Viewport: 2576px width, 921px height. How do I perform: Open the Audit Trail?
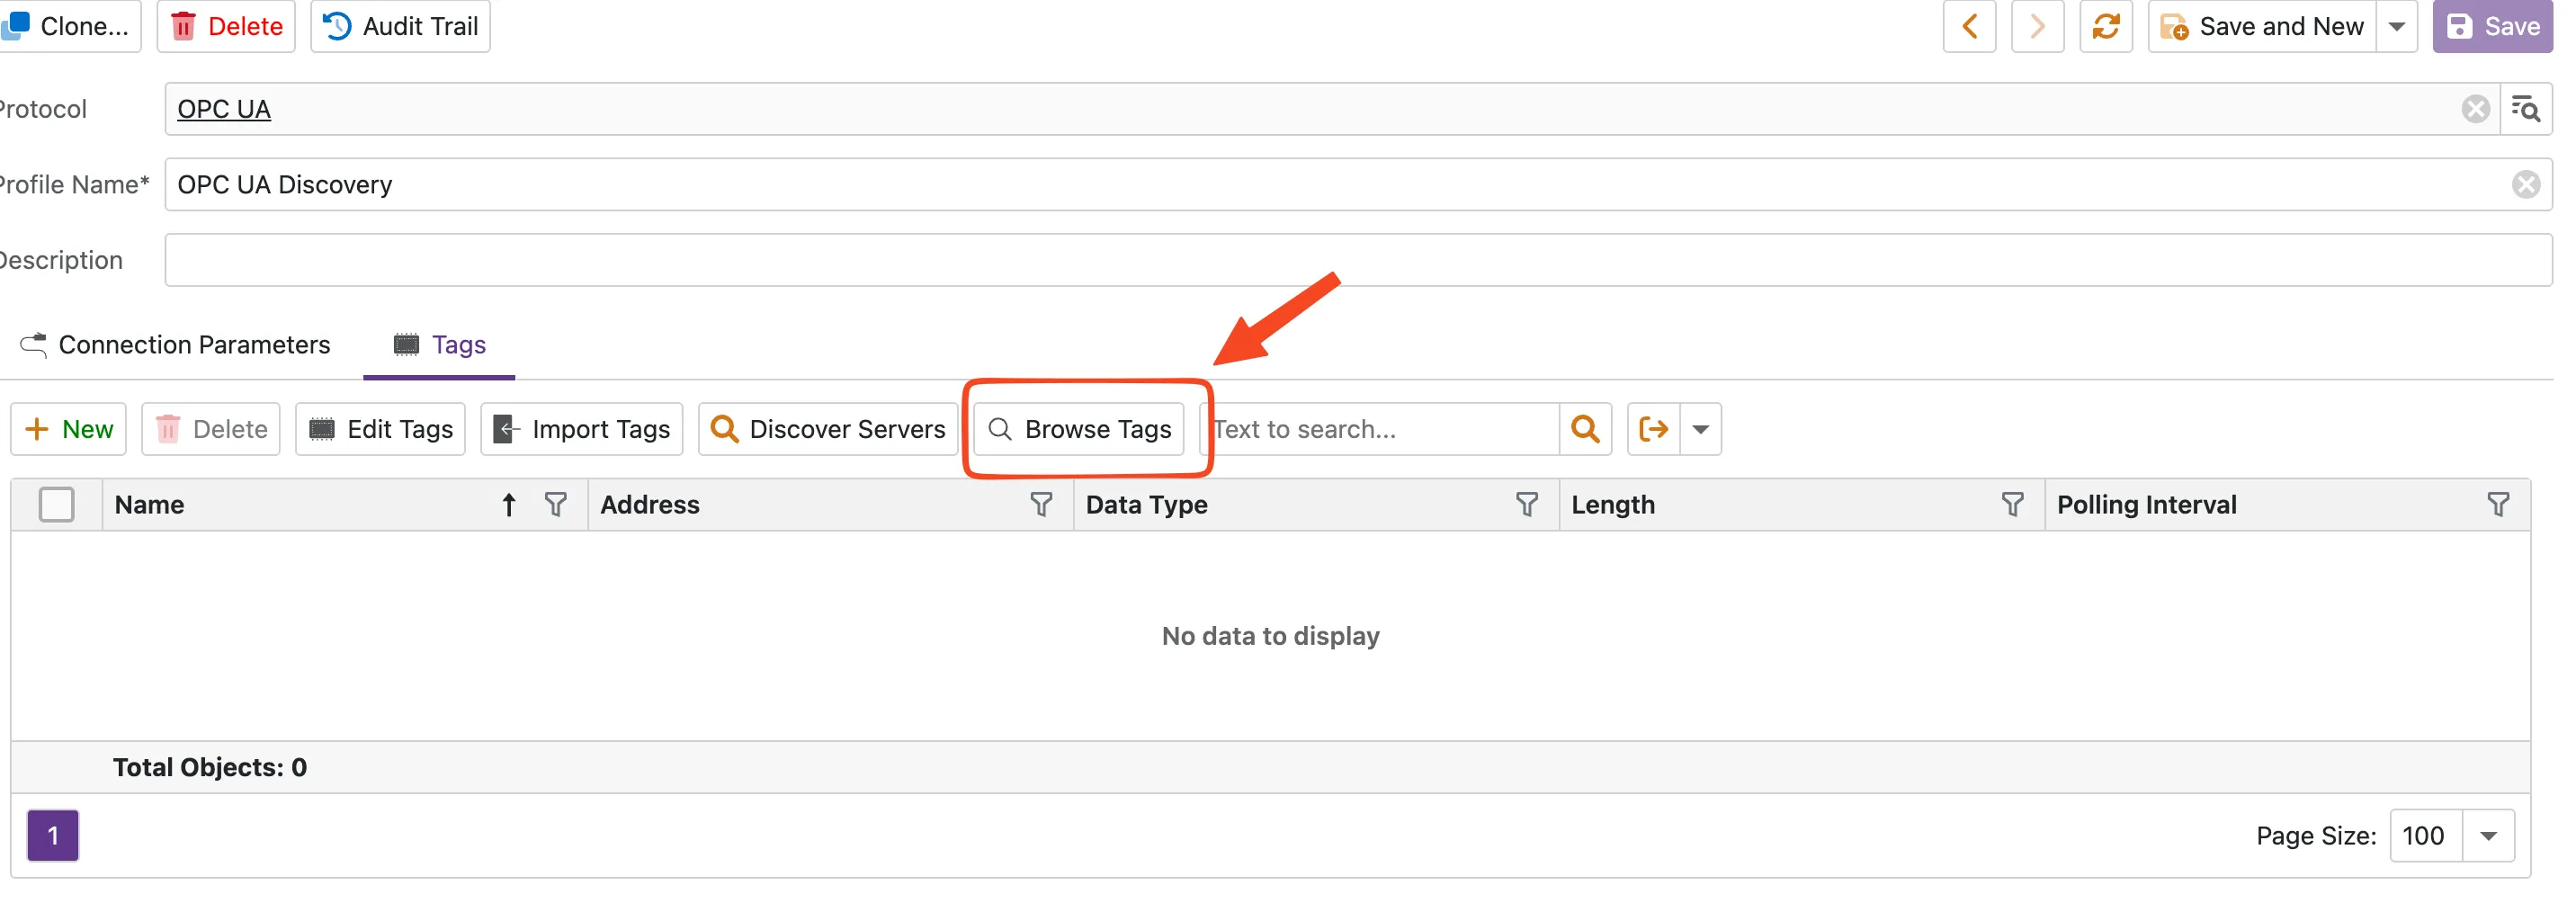(x=399, y=26)
